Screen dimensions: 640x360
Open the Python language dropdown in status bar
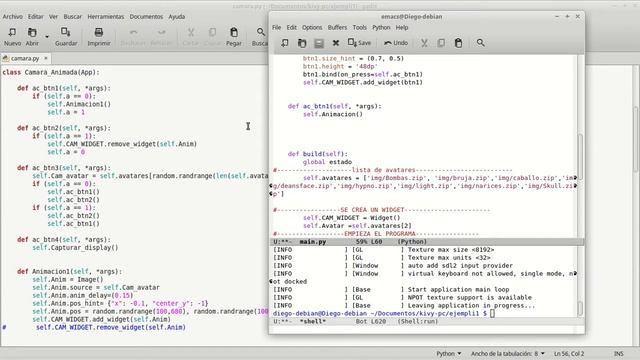(449, 353)
